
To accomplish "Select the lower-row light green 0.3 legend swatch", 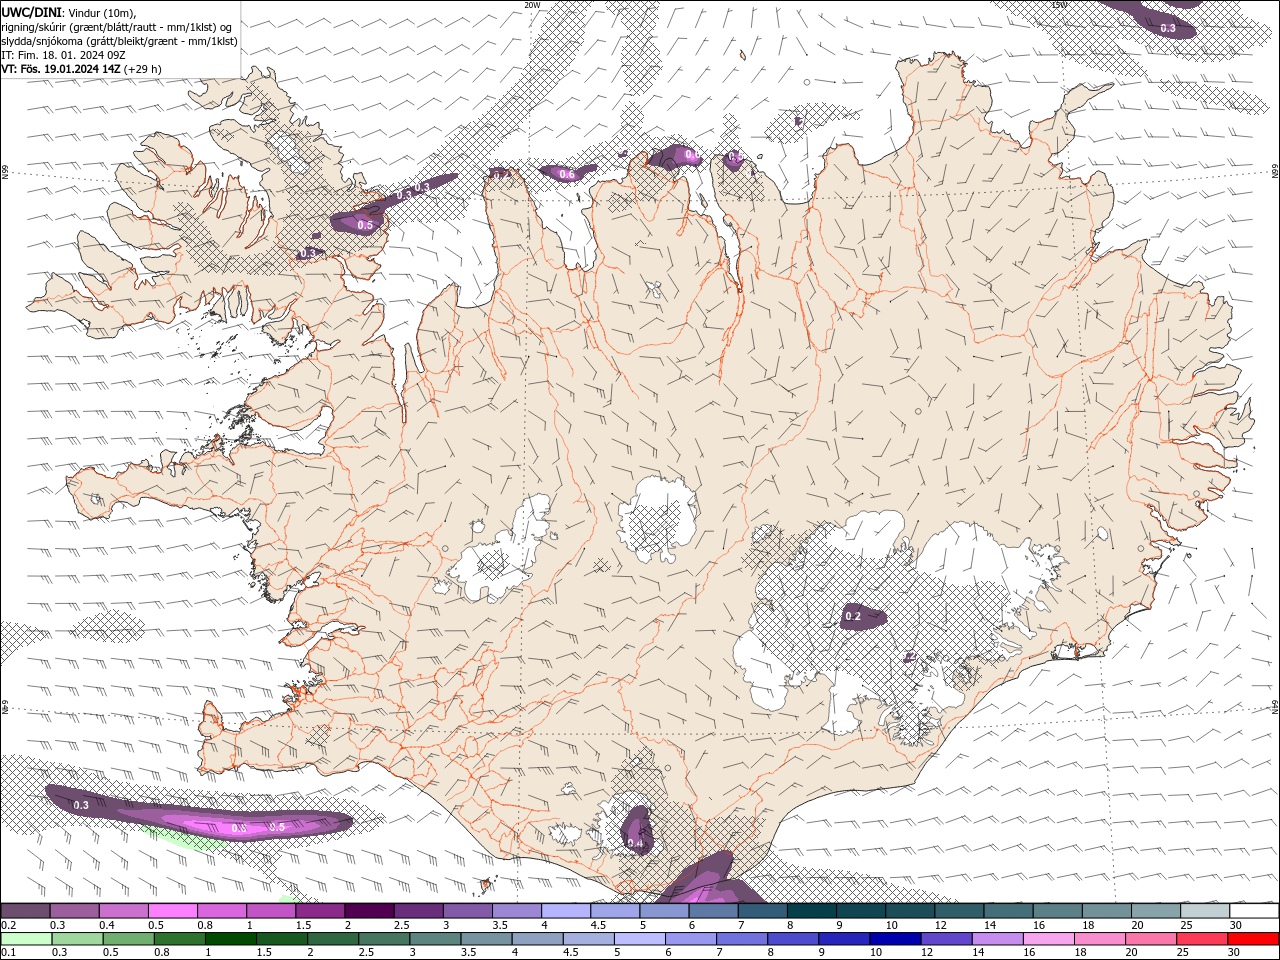I will (x=77, y=939).
